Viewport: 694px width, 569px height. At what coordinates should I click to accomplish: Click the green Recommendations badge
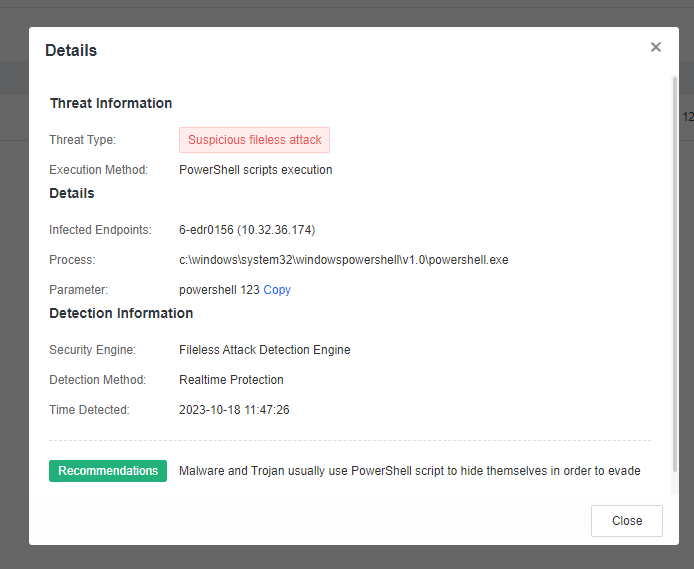(108, 471)
